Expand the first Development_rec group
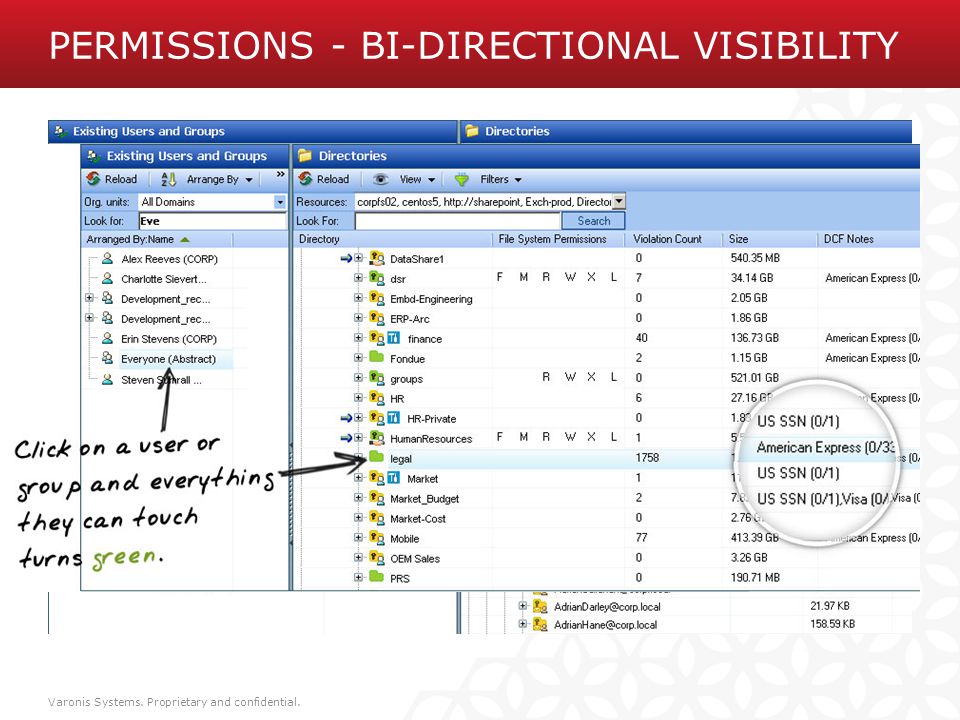 [89, 298]
